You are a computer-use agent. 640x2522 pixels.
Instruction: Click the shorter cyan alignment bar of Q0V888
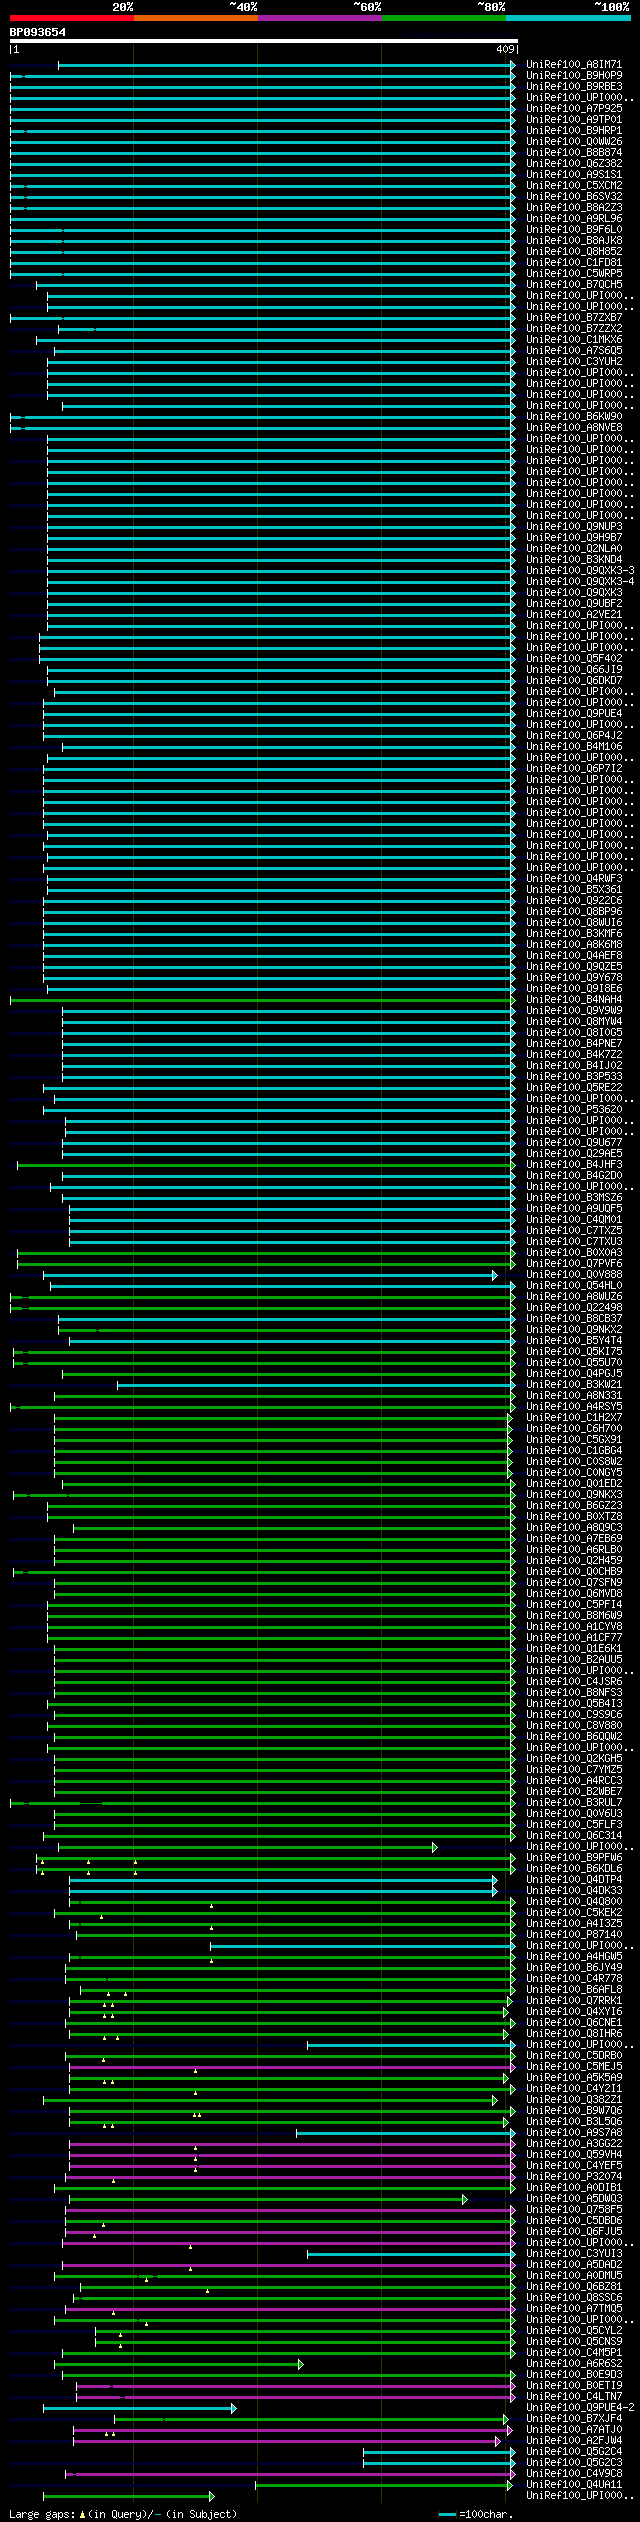tap(270, 1275)
